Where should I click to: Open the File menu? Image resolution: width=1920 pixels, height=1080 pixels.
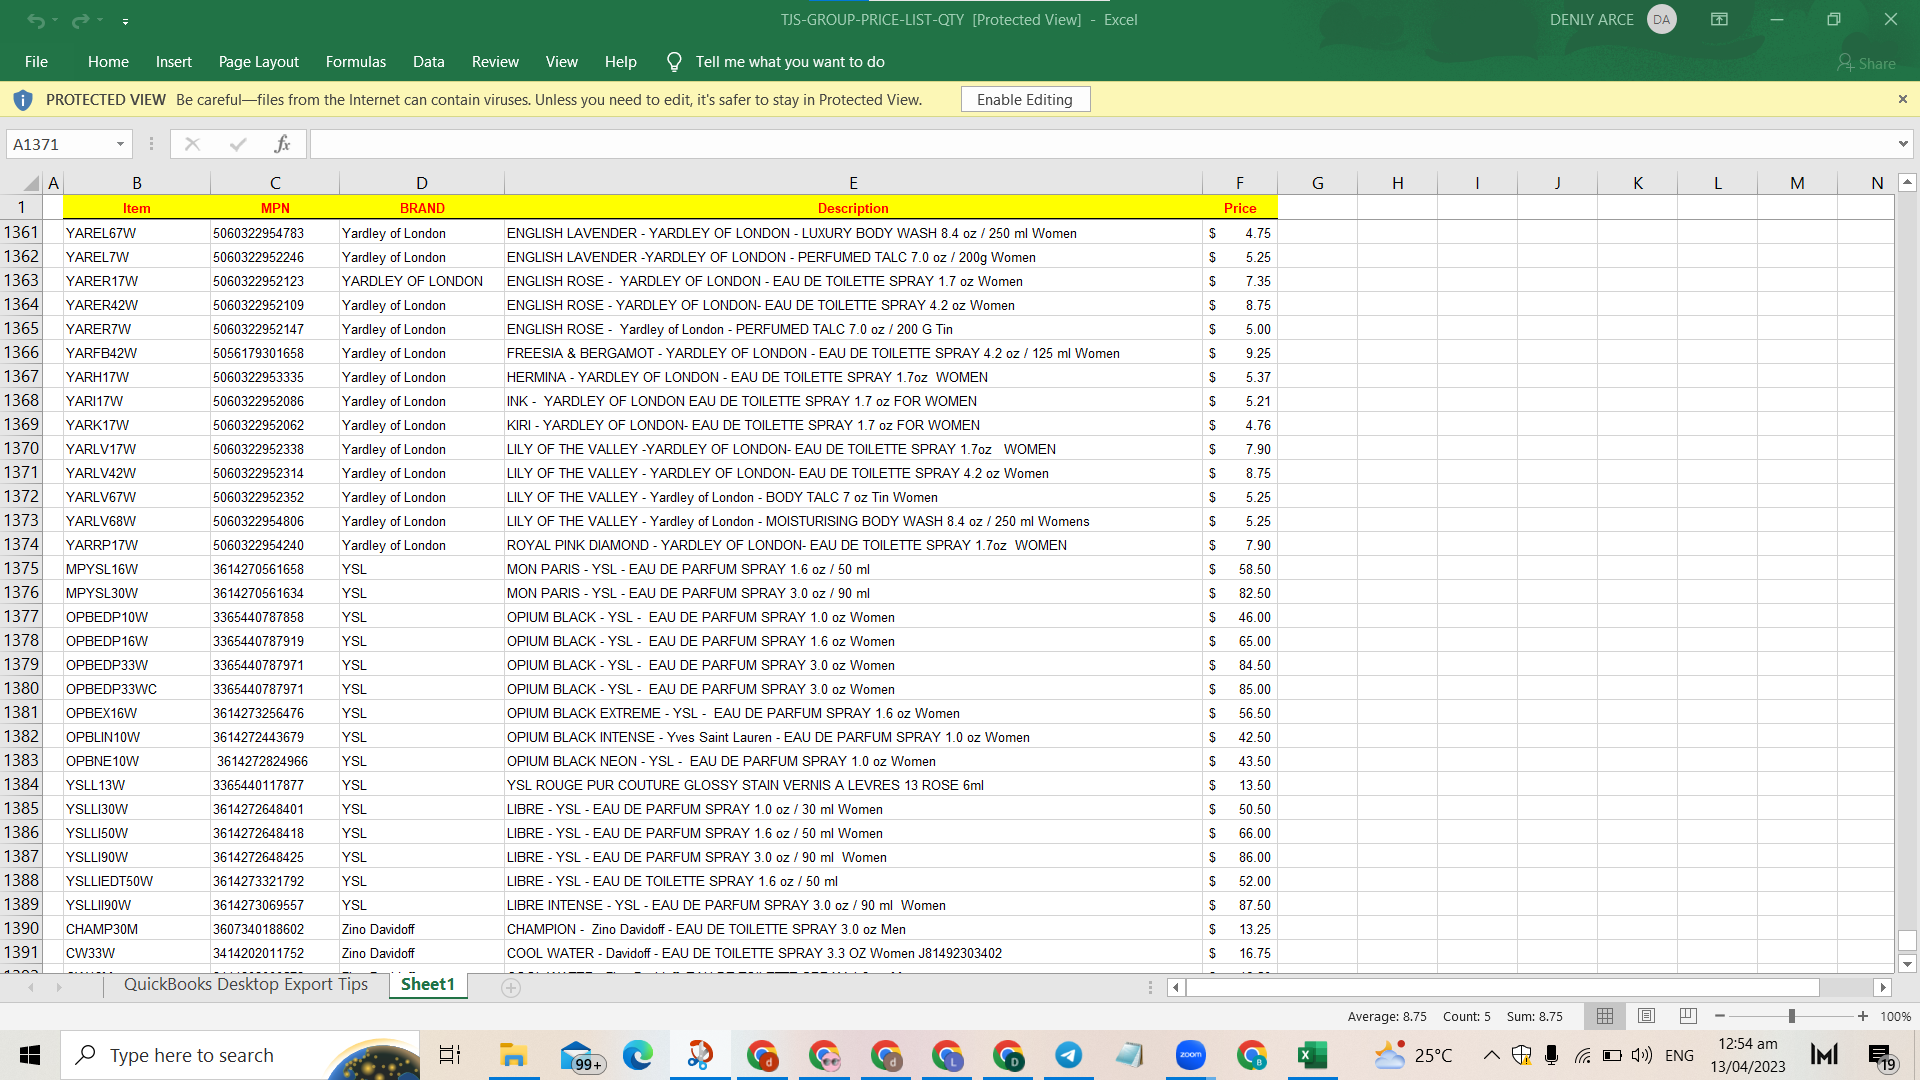36,62
